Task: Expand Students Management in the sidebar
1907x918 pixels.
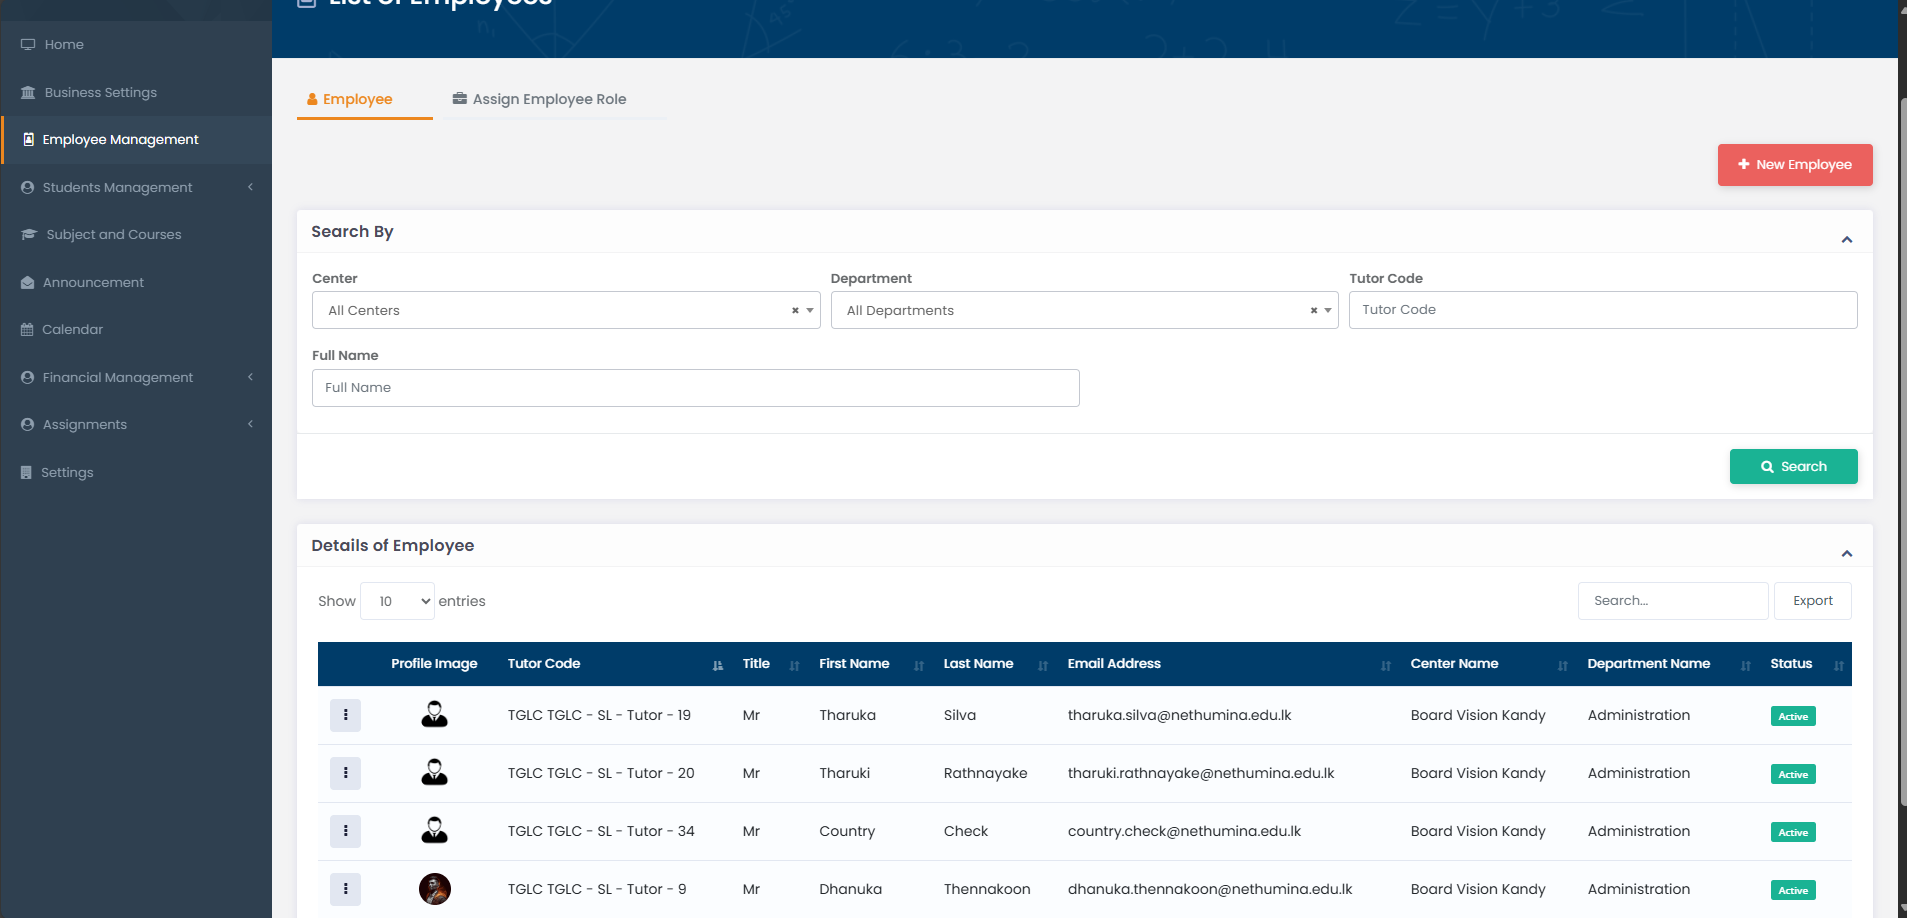Action: [118, 187]
